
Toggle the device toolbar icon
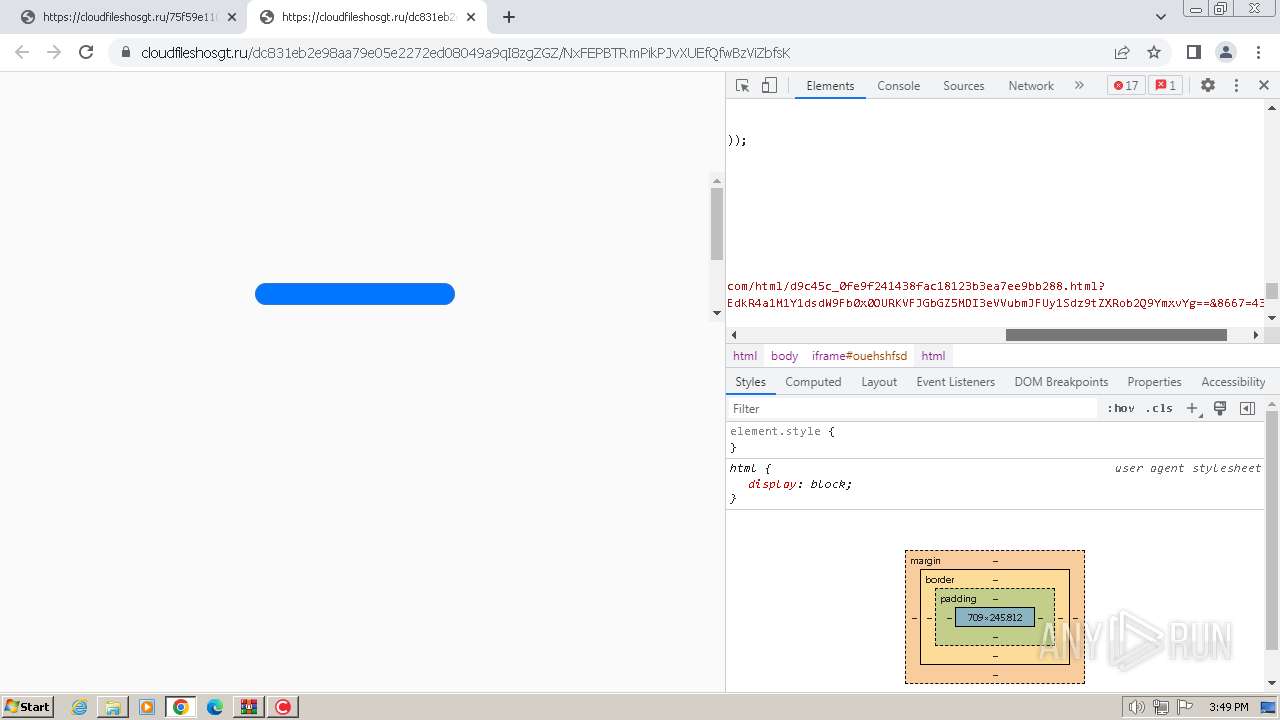coord(769,86)
